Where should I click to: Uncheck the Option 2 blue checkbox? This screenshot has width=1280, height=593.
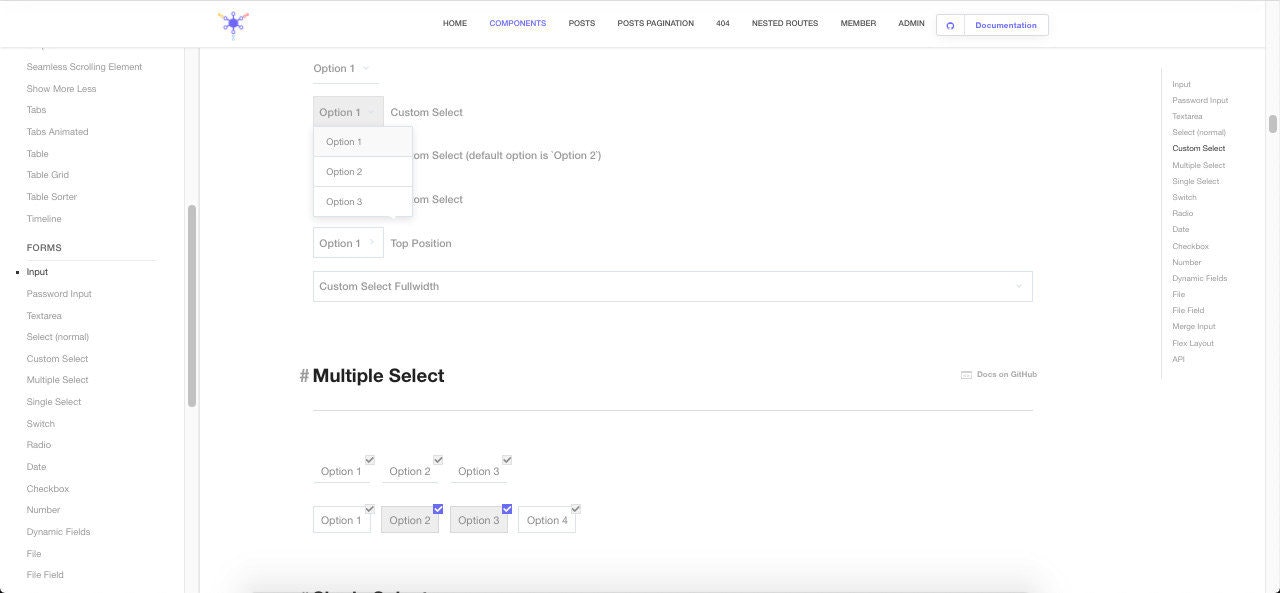click(437, 508)
